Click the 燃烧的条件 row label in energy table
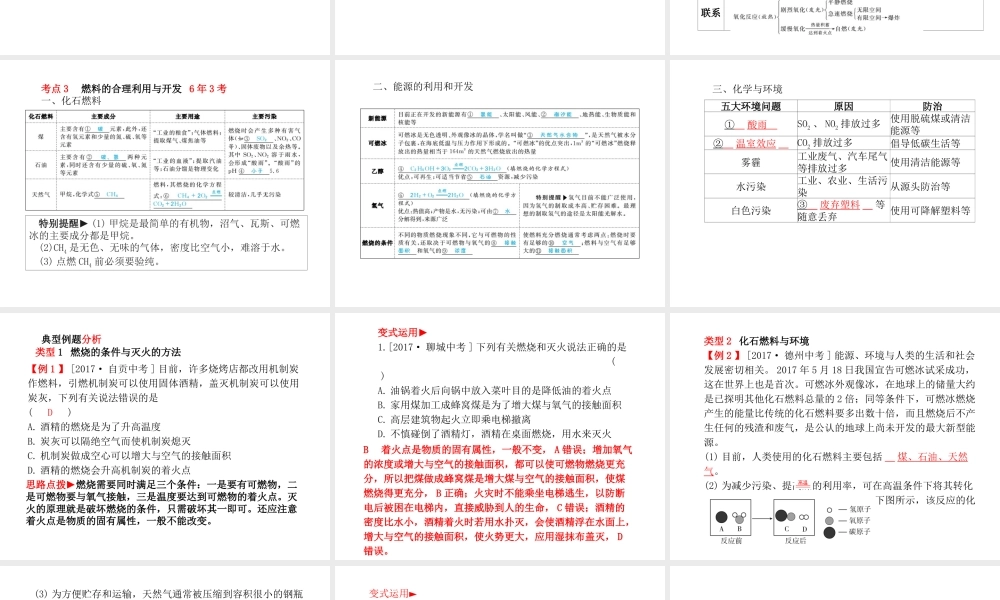 point(378,243)
